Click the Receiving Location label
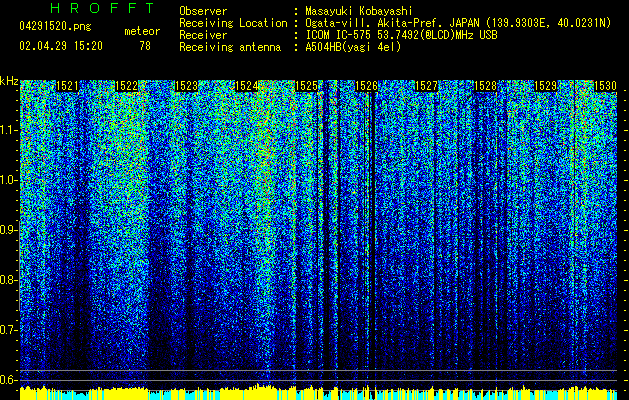Screen dimensions: 629x400 click(x=233, y=23)
